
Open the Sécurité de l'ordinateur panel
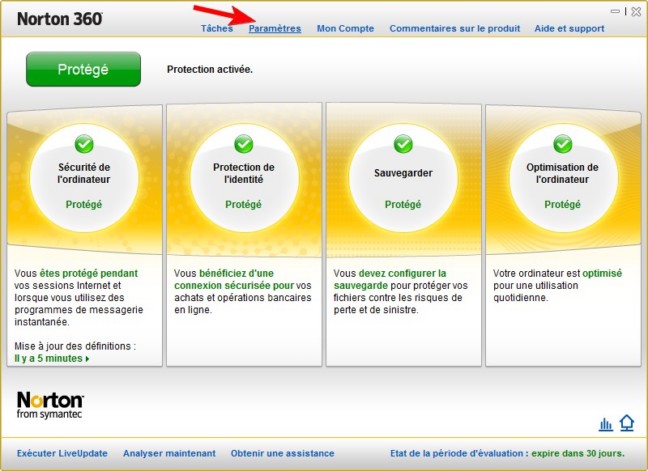[x=84, y=235]
